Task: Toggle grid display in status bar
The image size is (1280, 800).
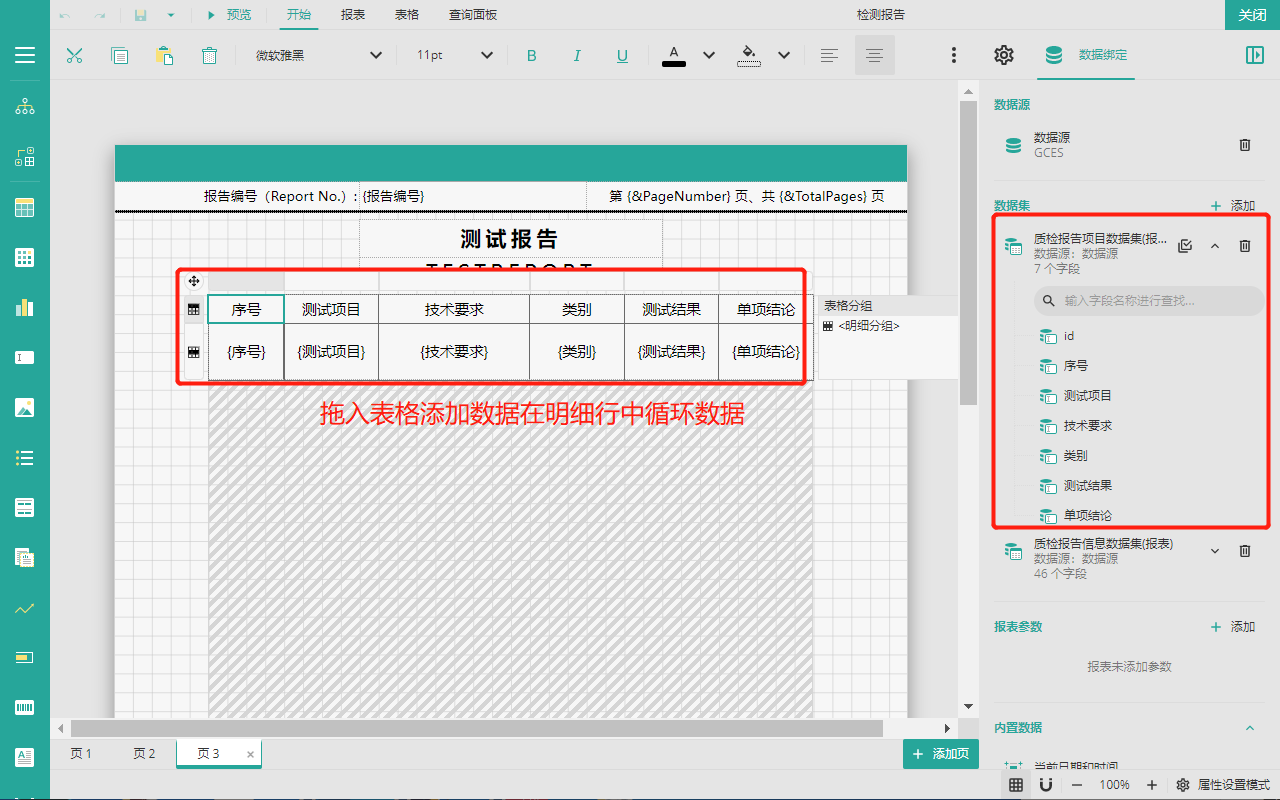Action: pos(1016,785)
